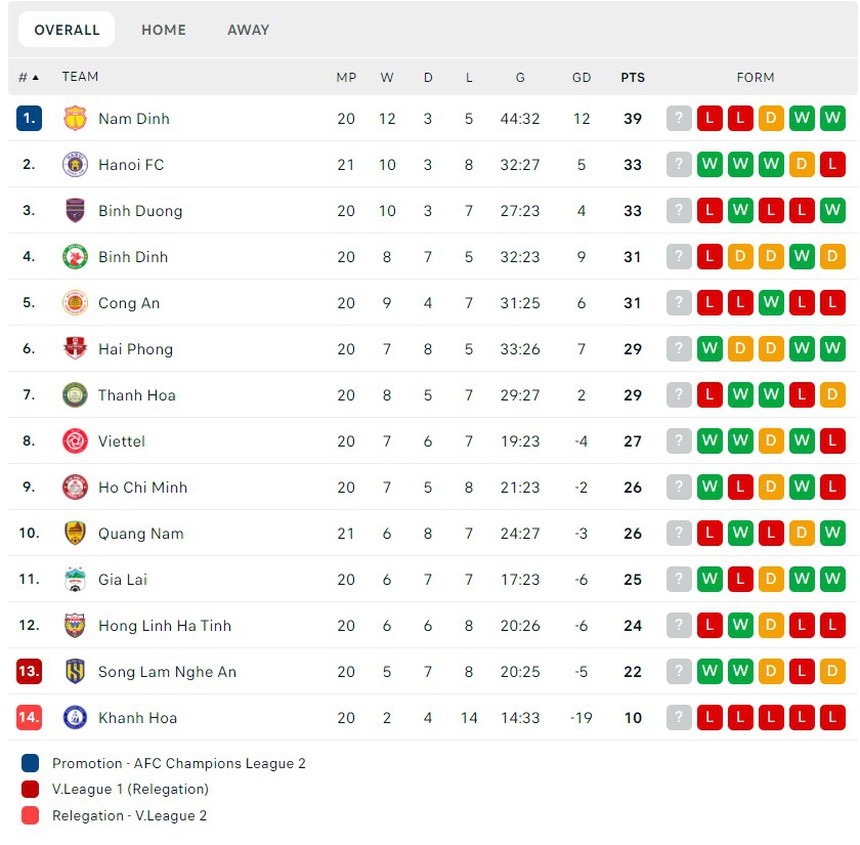This screenshot has height=845, width=860.
Task: Click the Hanoi FC club crest icon
Action: click(75, 165)
